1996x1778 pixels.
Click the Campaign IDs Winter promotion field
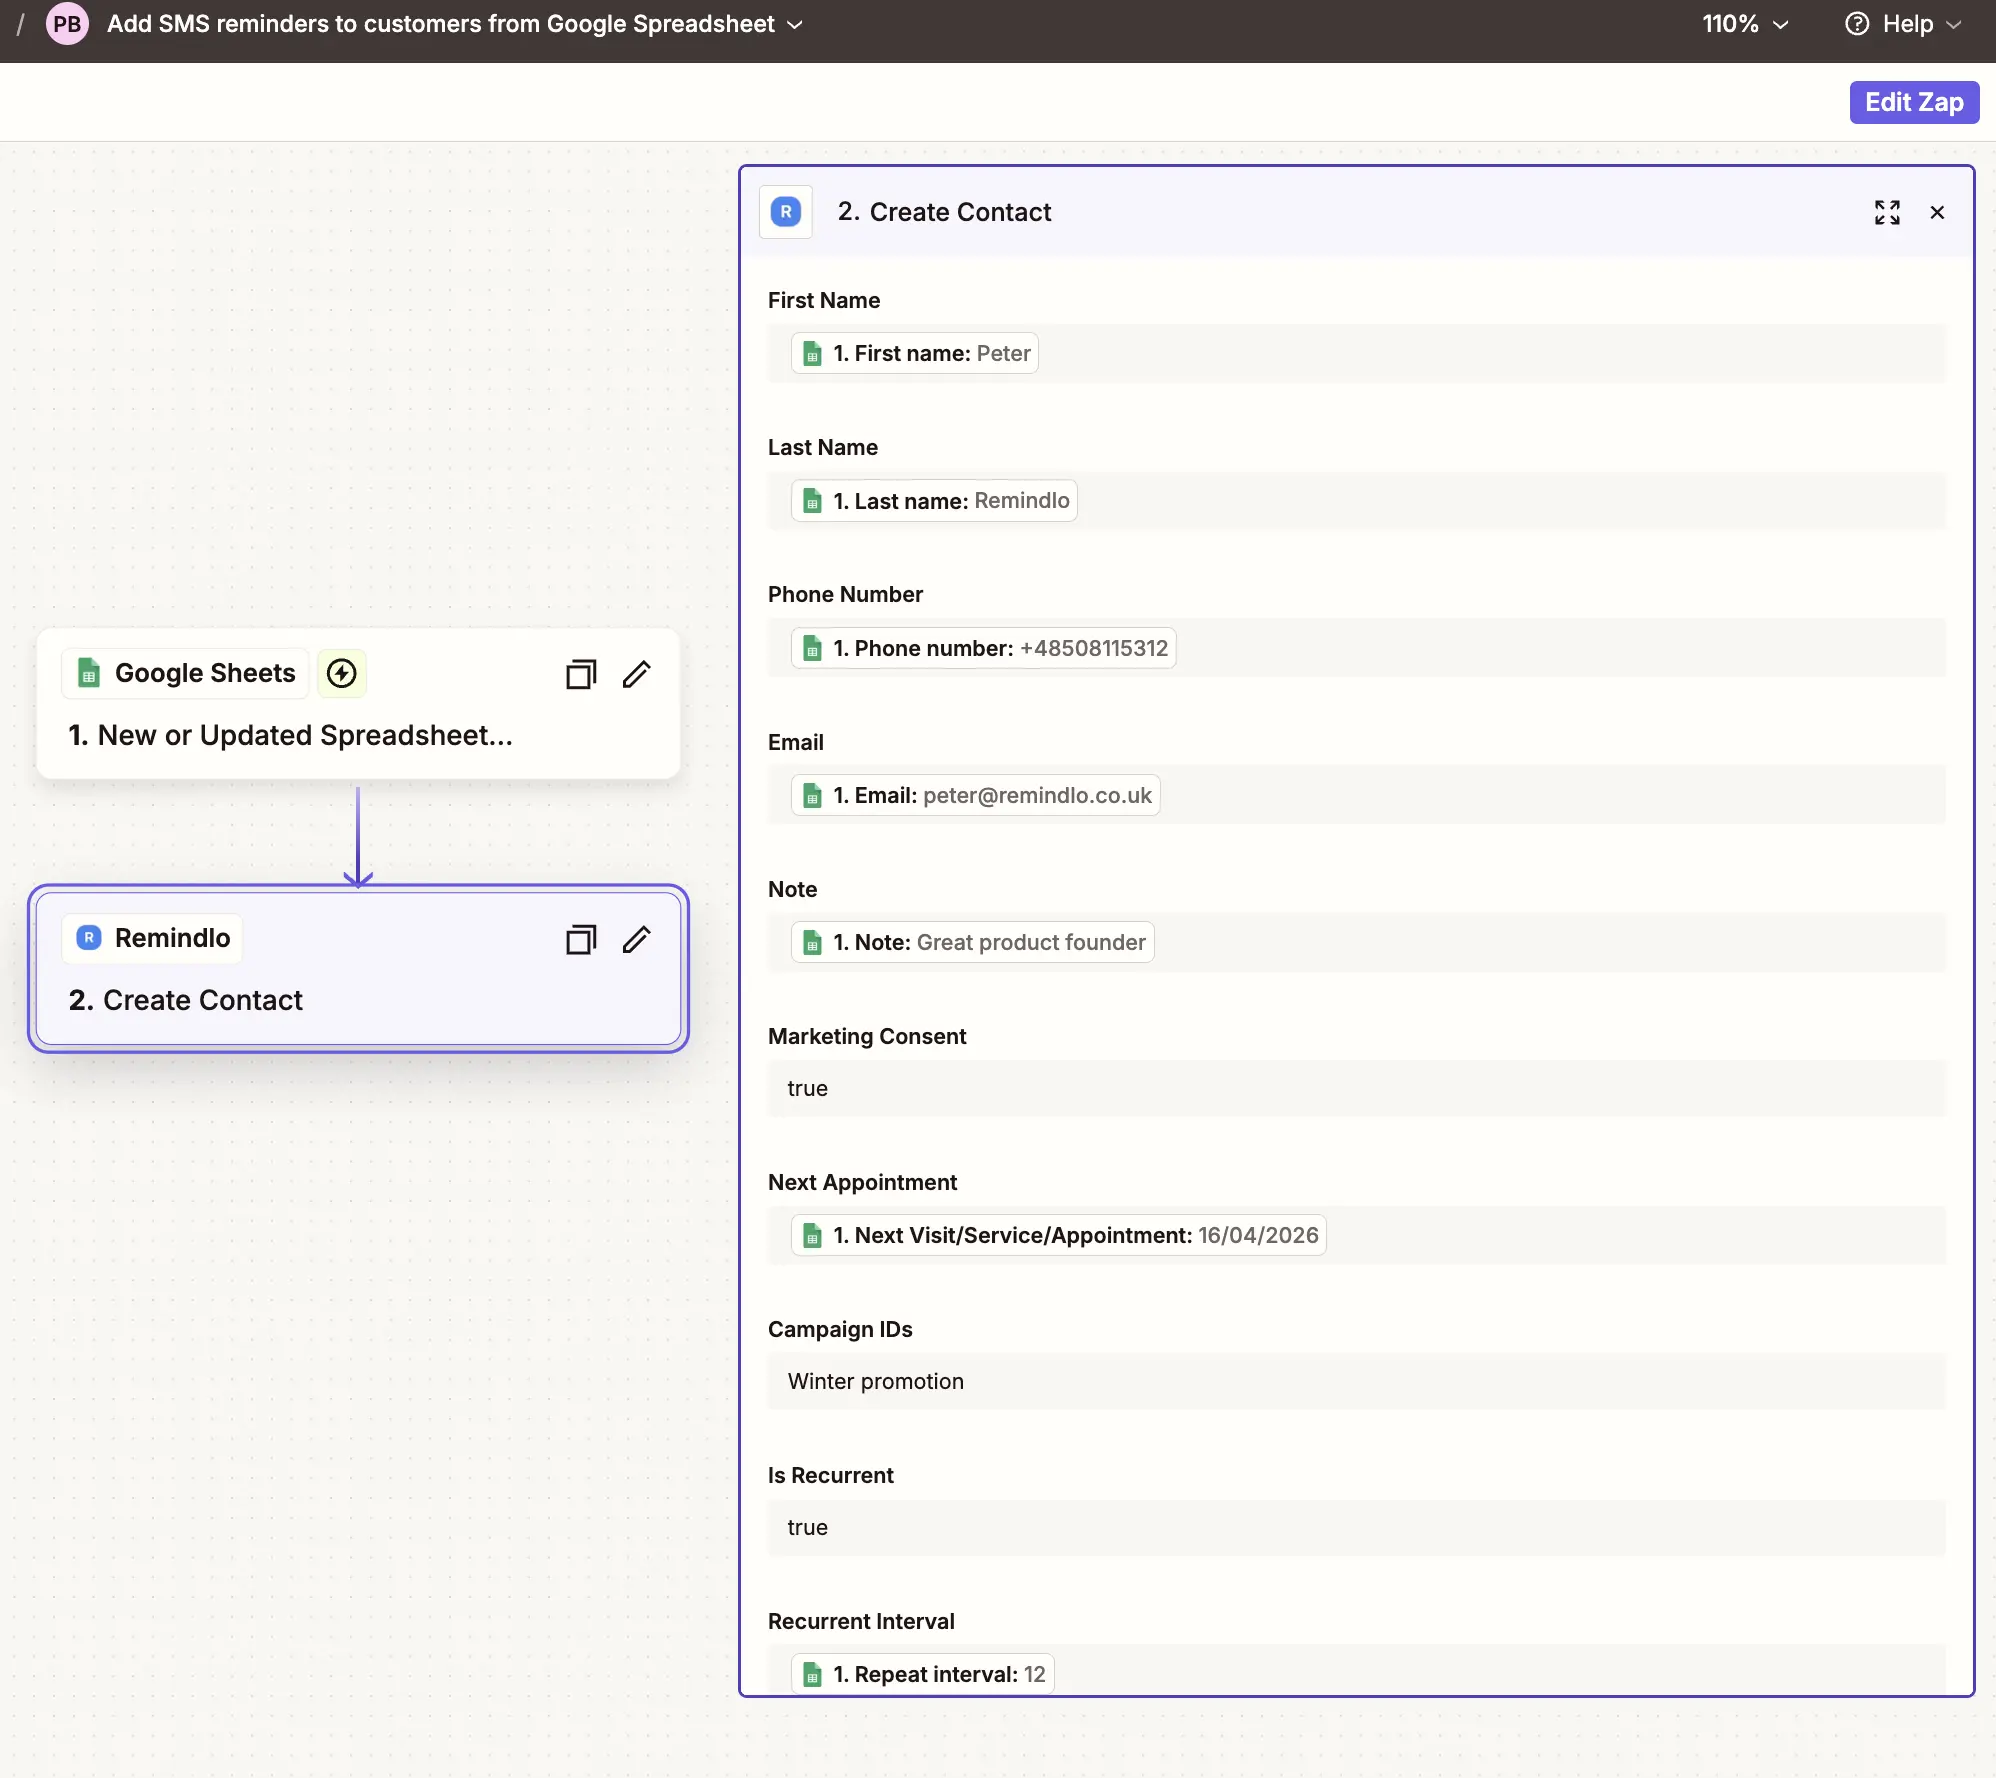[x=1357, y=1381]
